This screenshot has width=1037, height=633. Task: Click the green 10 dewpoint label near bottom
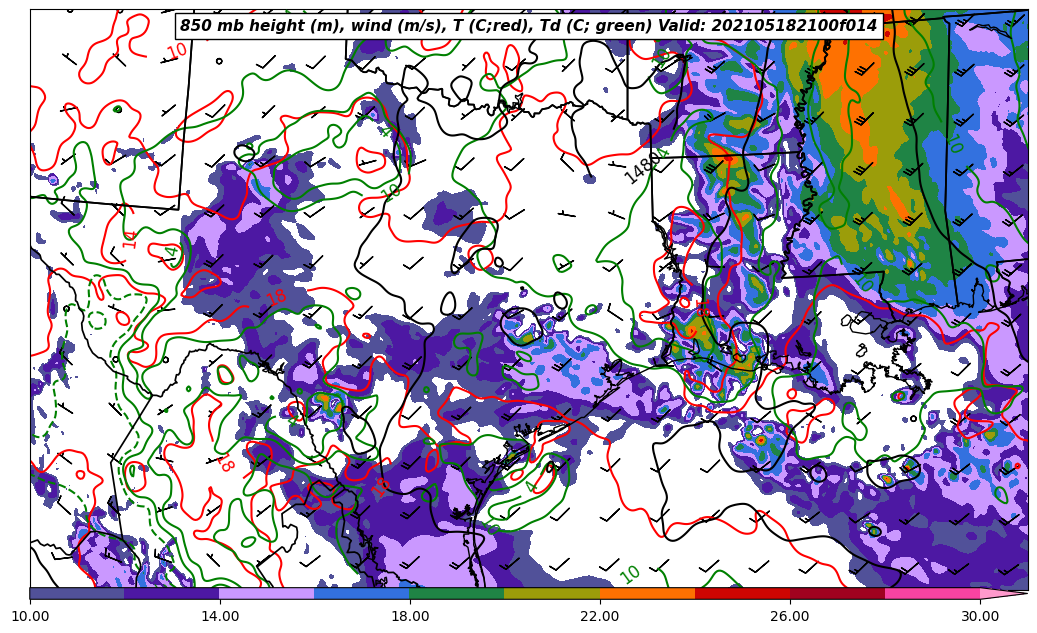[x=630, y=574]
